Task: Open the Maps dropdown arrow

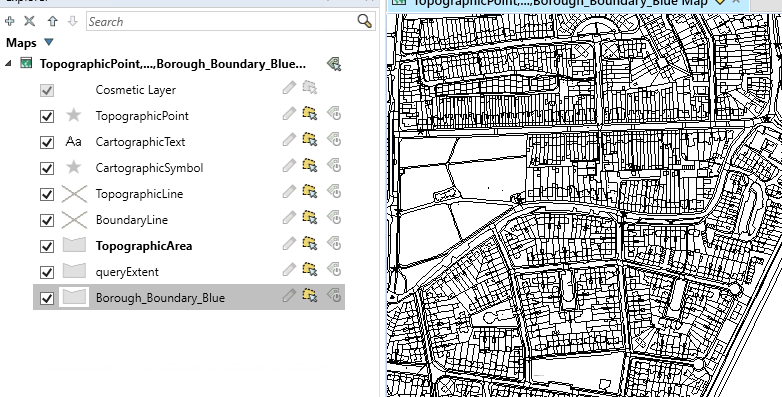Action: [x=48, y=42]
